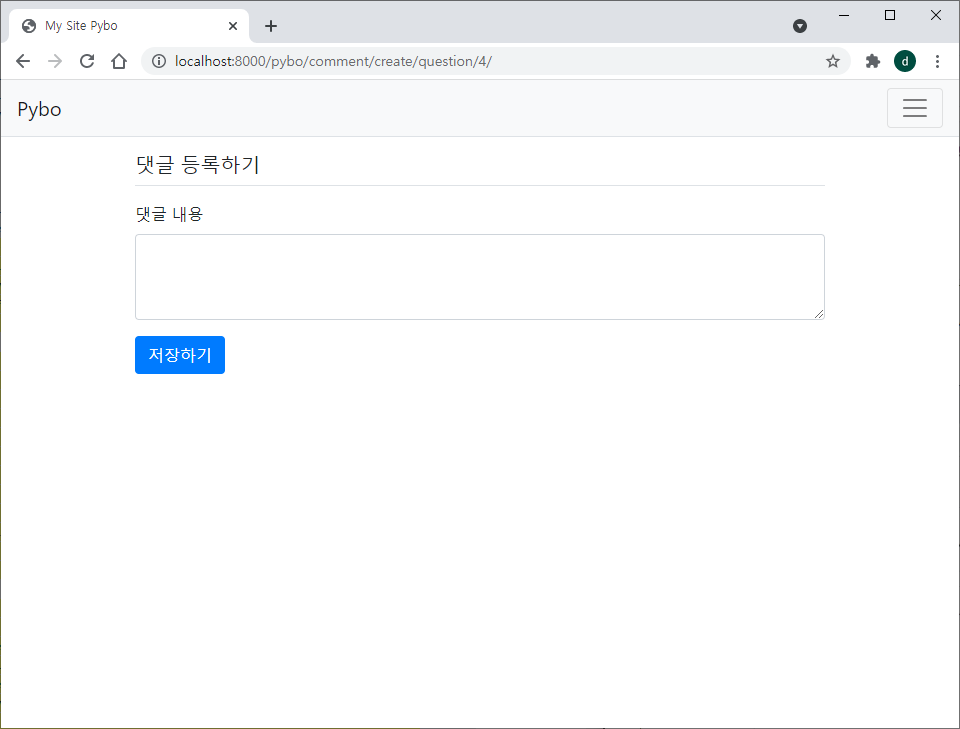The height and width of the screenshot is (729, 960).
Task: Select the My Site Pybo tab
Action: tap(129, 26)
